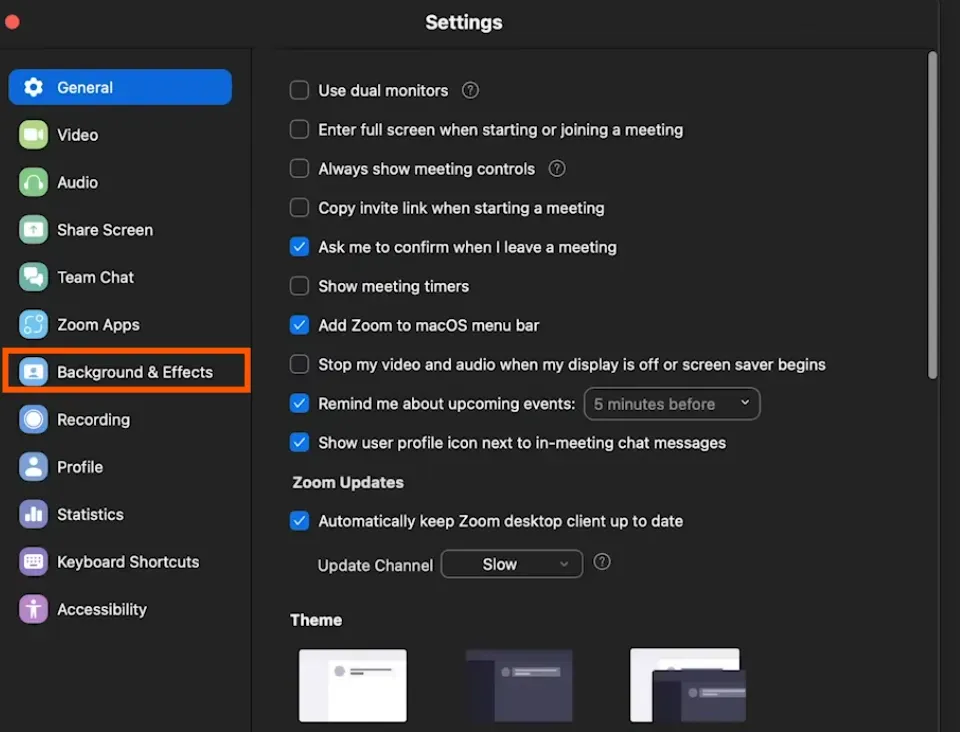This screenshot has width=960, height=732.
Task: Select the Recording settings icon
Action: tap(33, 419)
